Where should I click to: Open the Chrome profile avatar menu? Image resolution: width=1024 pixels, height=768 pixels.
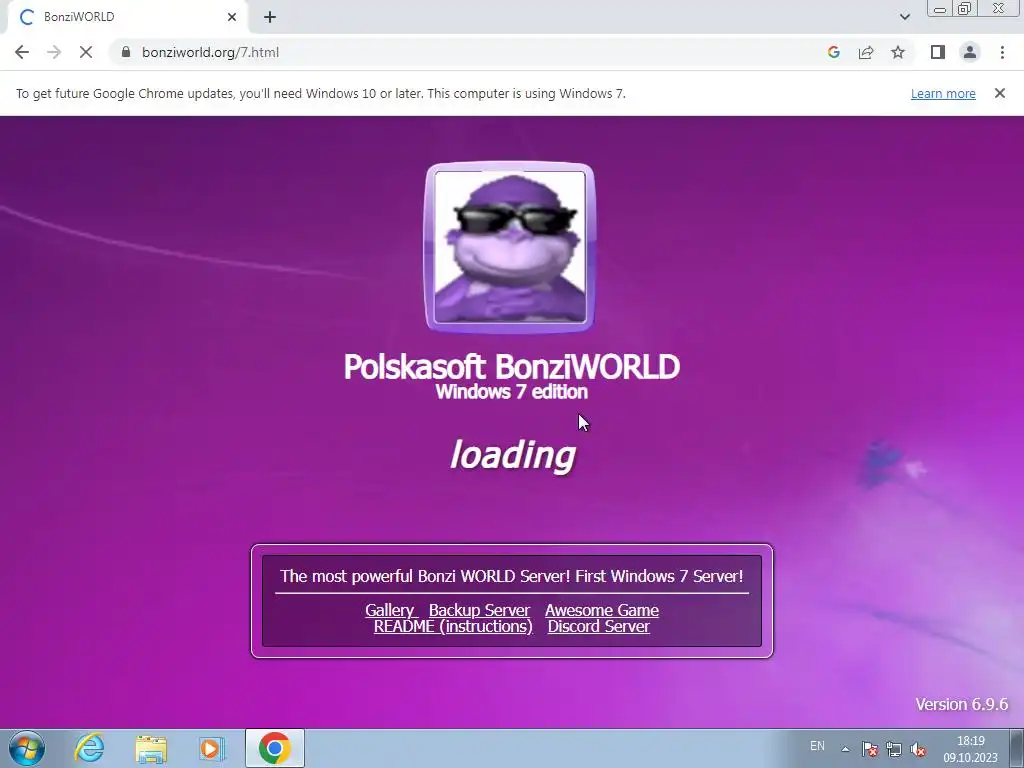click(x=970, y=52)
